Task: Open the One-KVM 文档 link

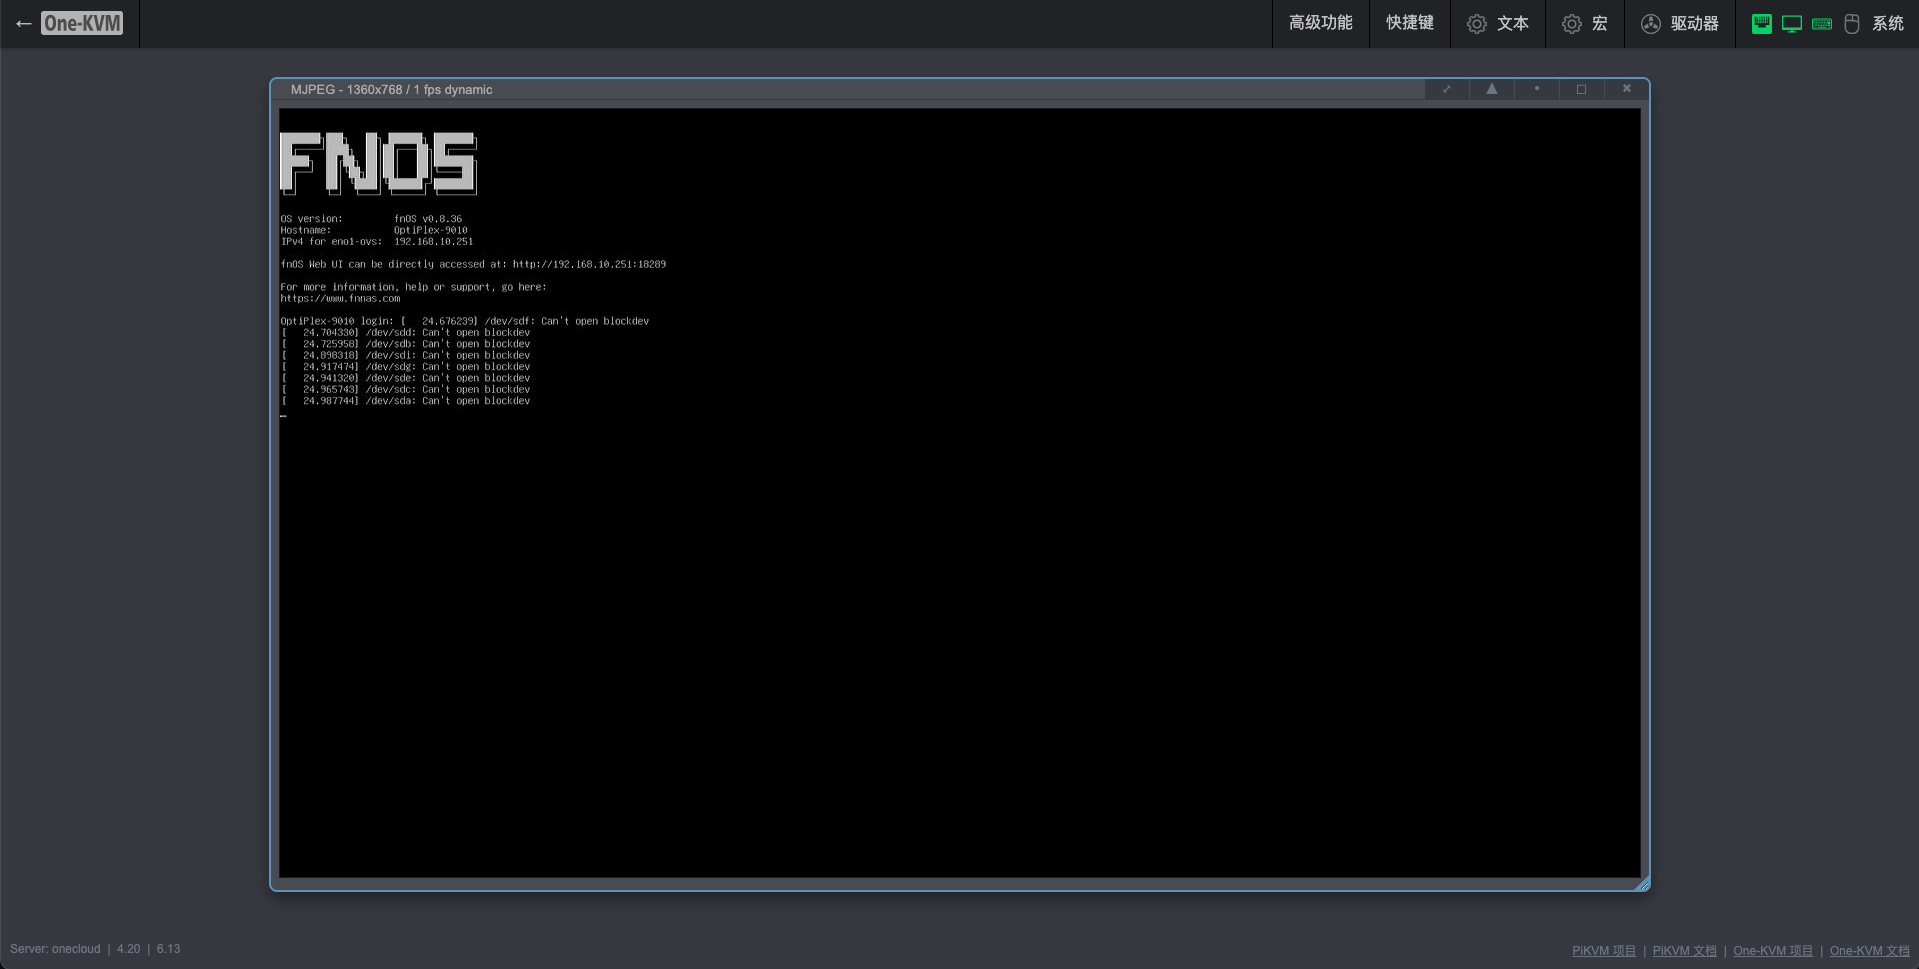Action: tap(1869, 951)
